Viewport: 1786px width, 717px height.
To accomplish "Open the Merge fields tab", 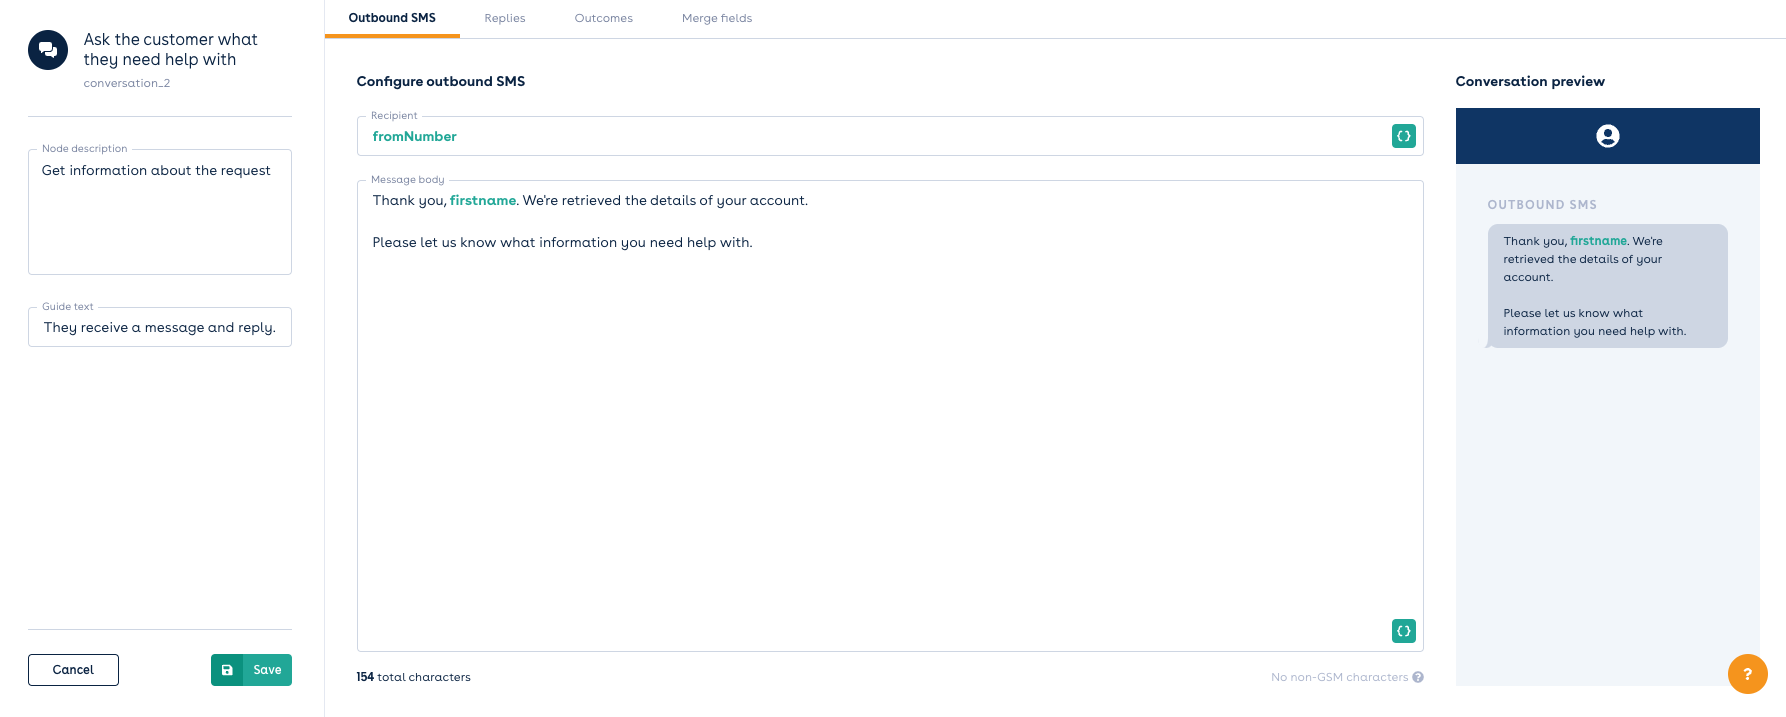I will tap(717, 18).
